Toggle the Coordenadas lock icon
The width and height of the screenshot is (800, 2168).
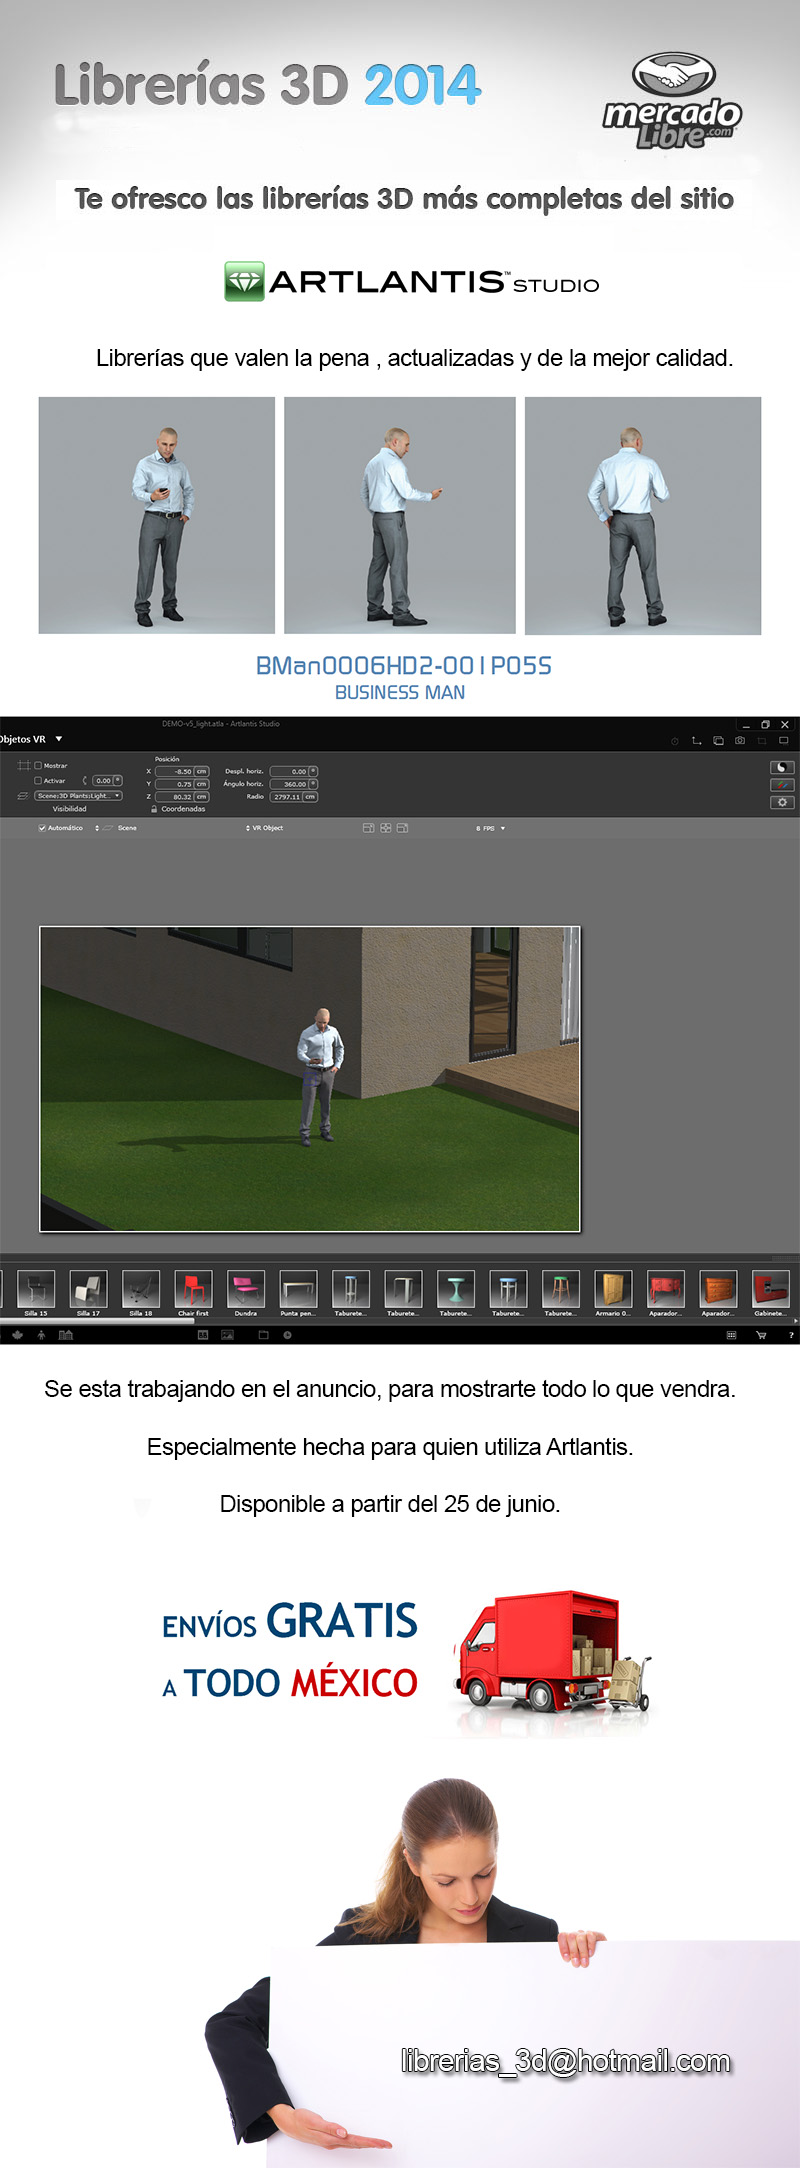click(x=154, y=809)
